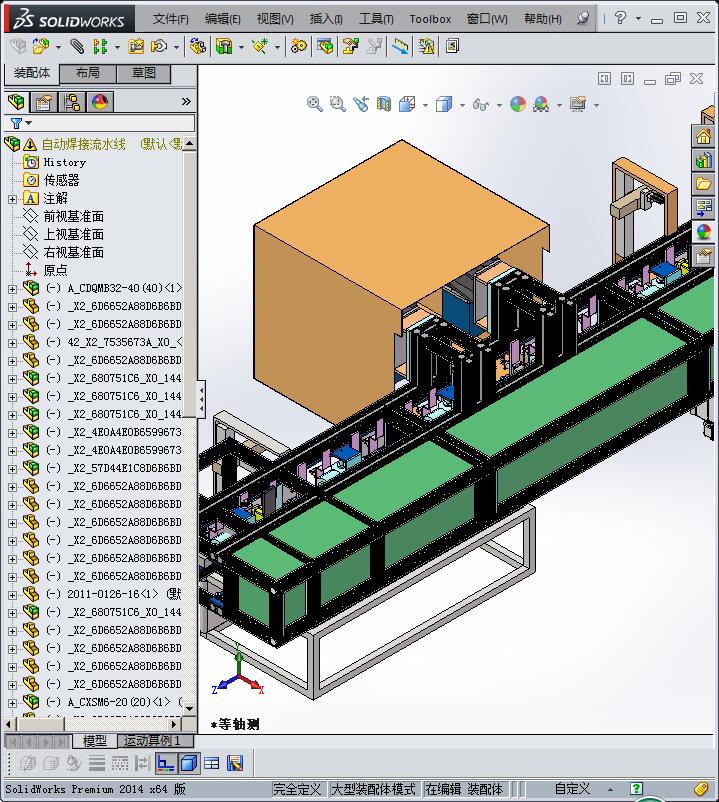Click the Apply Scene icon

[541, 104]
